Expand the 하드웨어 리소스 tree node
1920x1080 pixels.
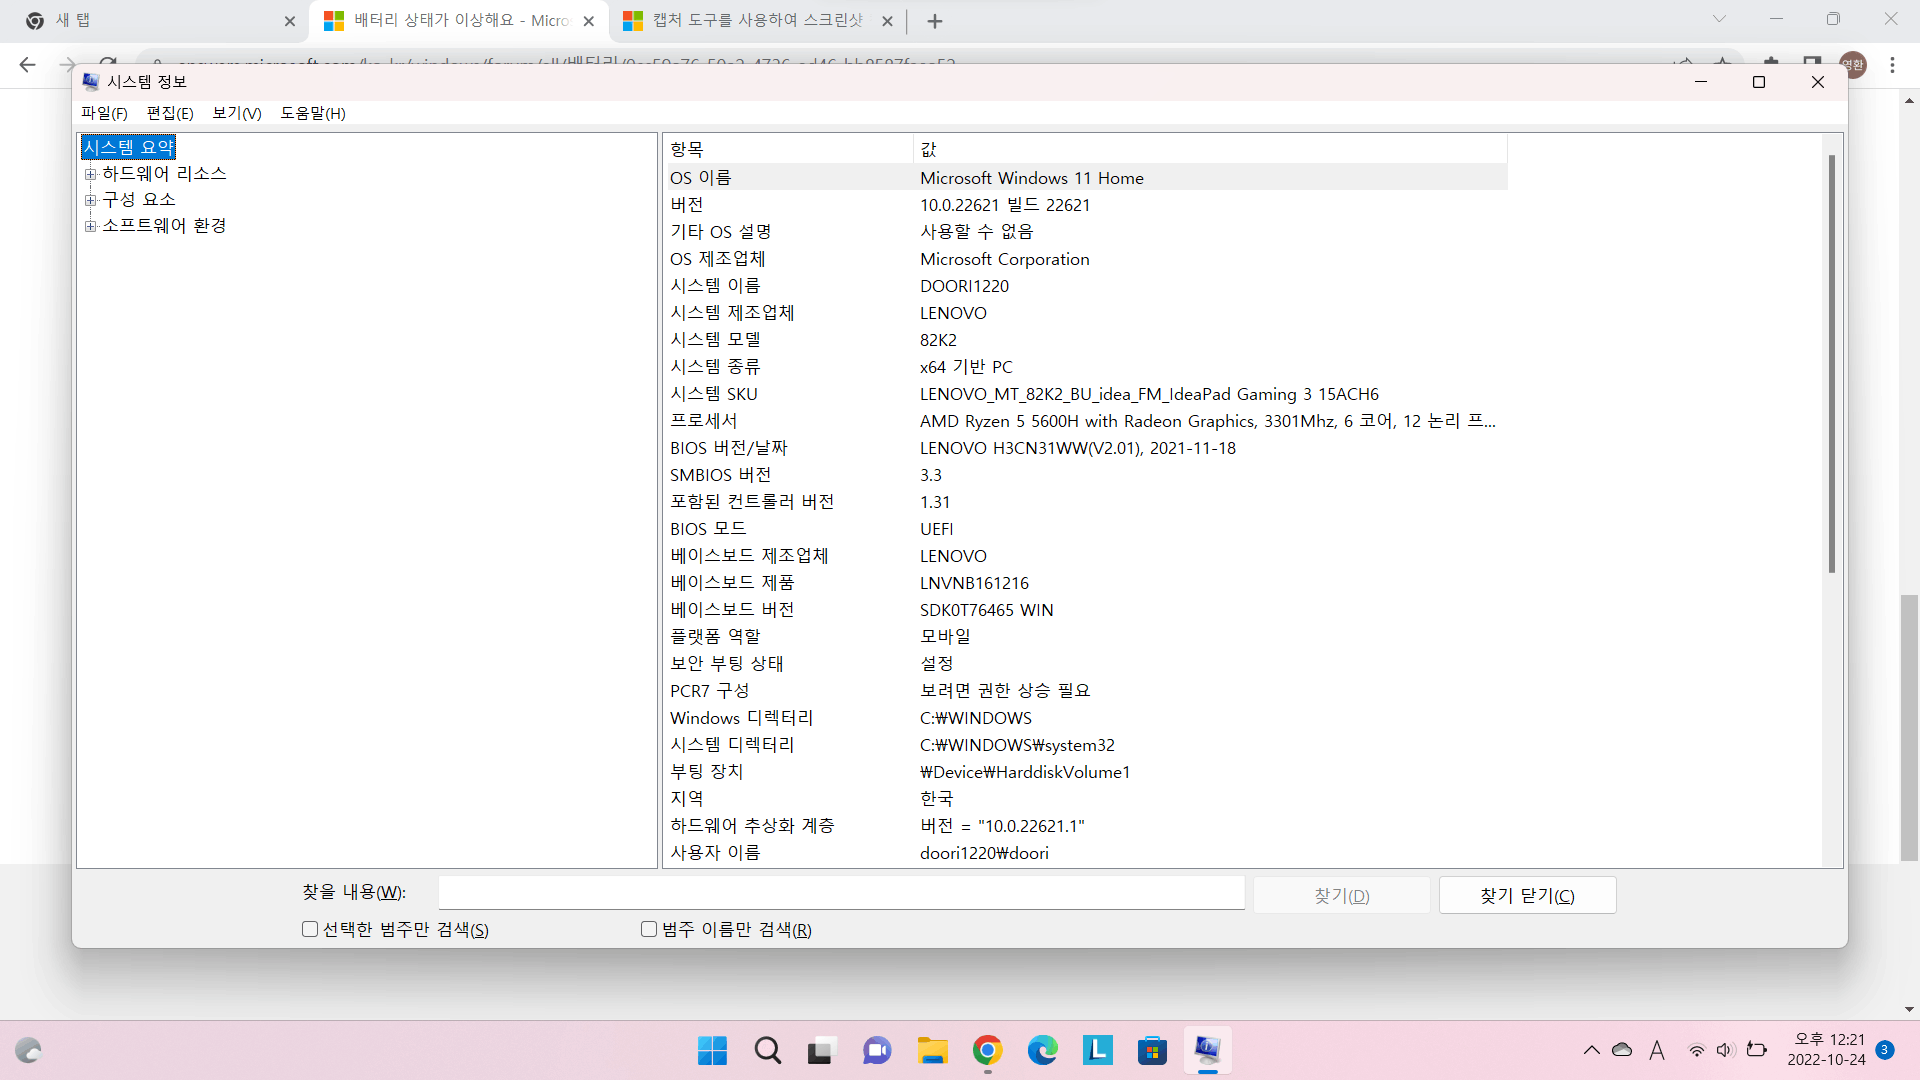[91, 174]
